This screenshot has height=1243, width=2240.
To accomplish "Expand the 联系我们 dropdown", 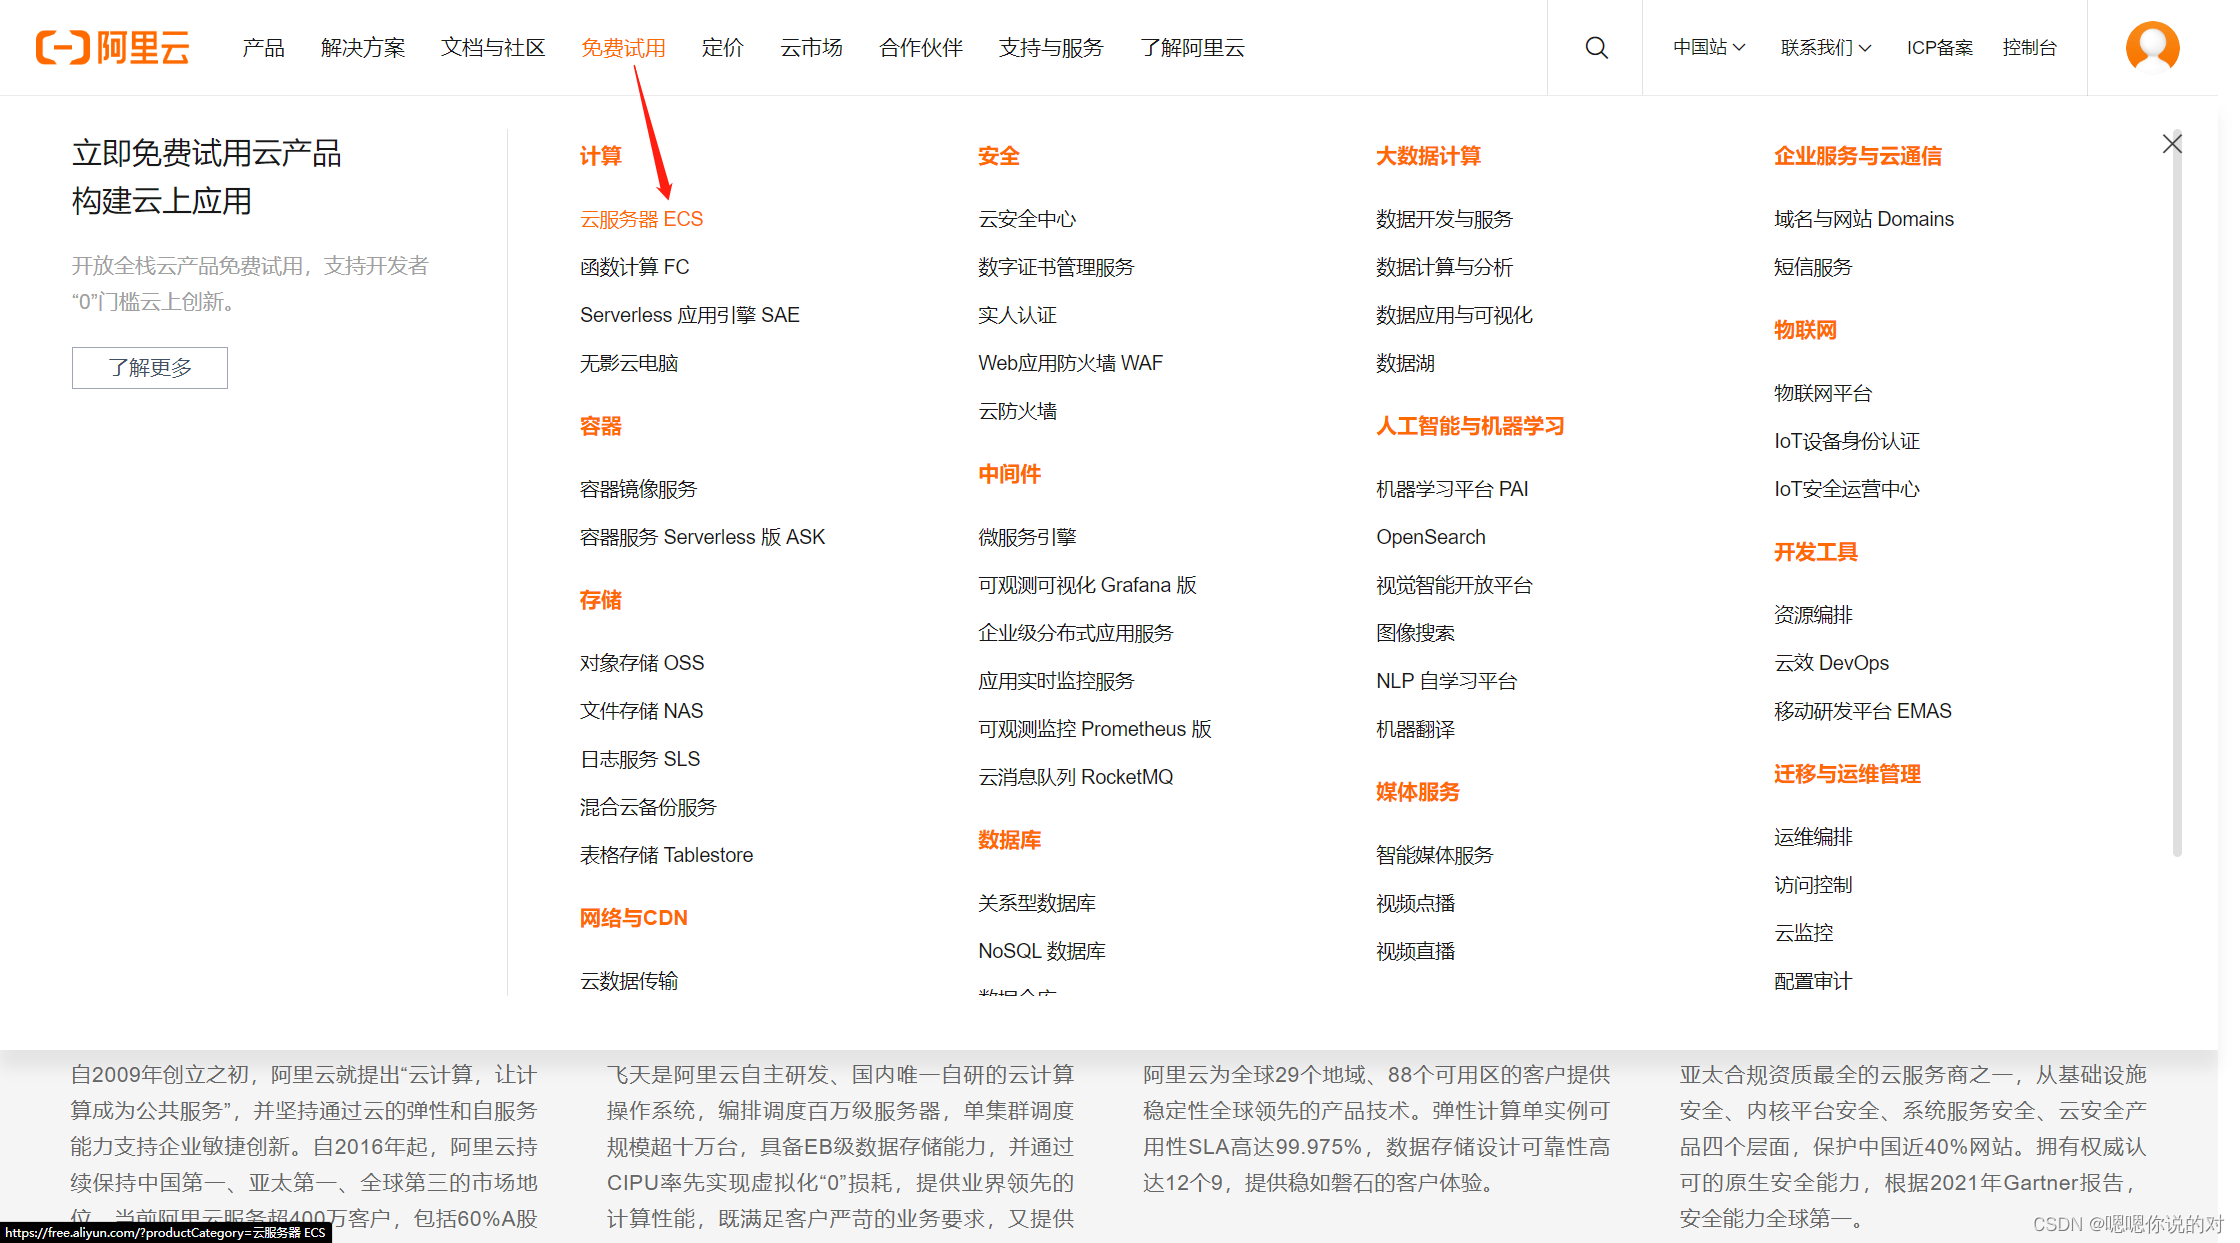I will (1825, 47).
